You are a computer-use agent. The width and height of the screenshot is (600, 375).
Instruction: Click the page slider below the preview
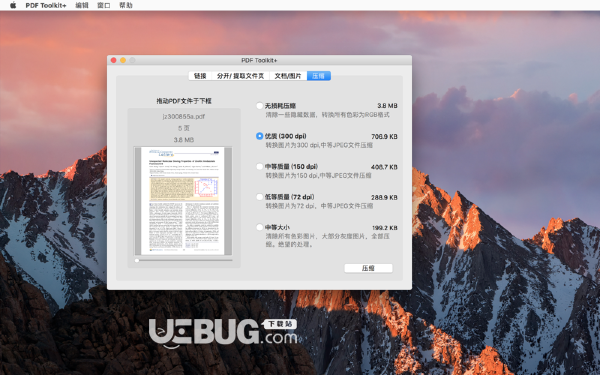coord(184,260)
